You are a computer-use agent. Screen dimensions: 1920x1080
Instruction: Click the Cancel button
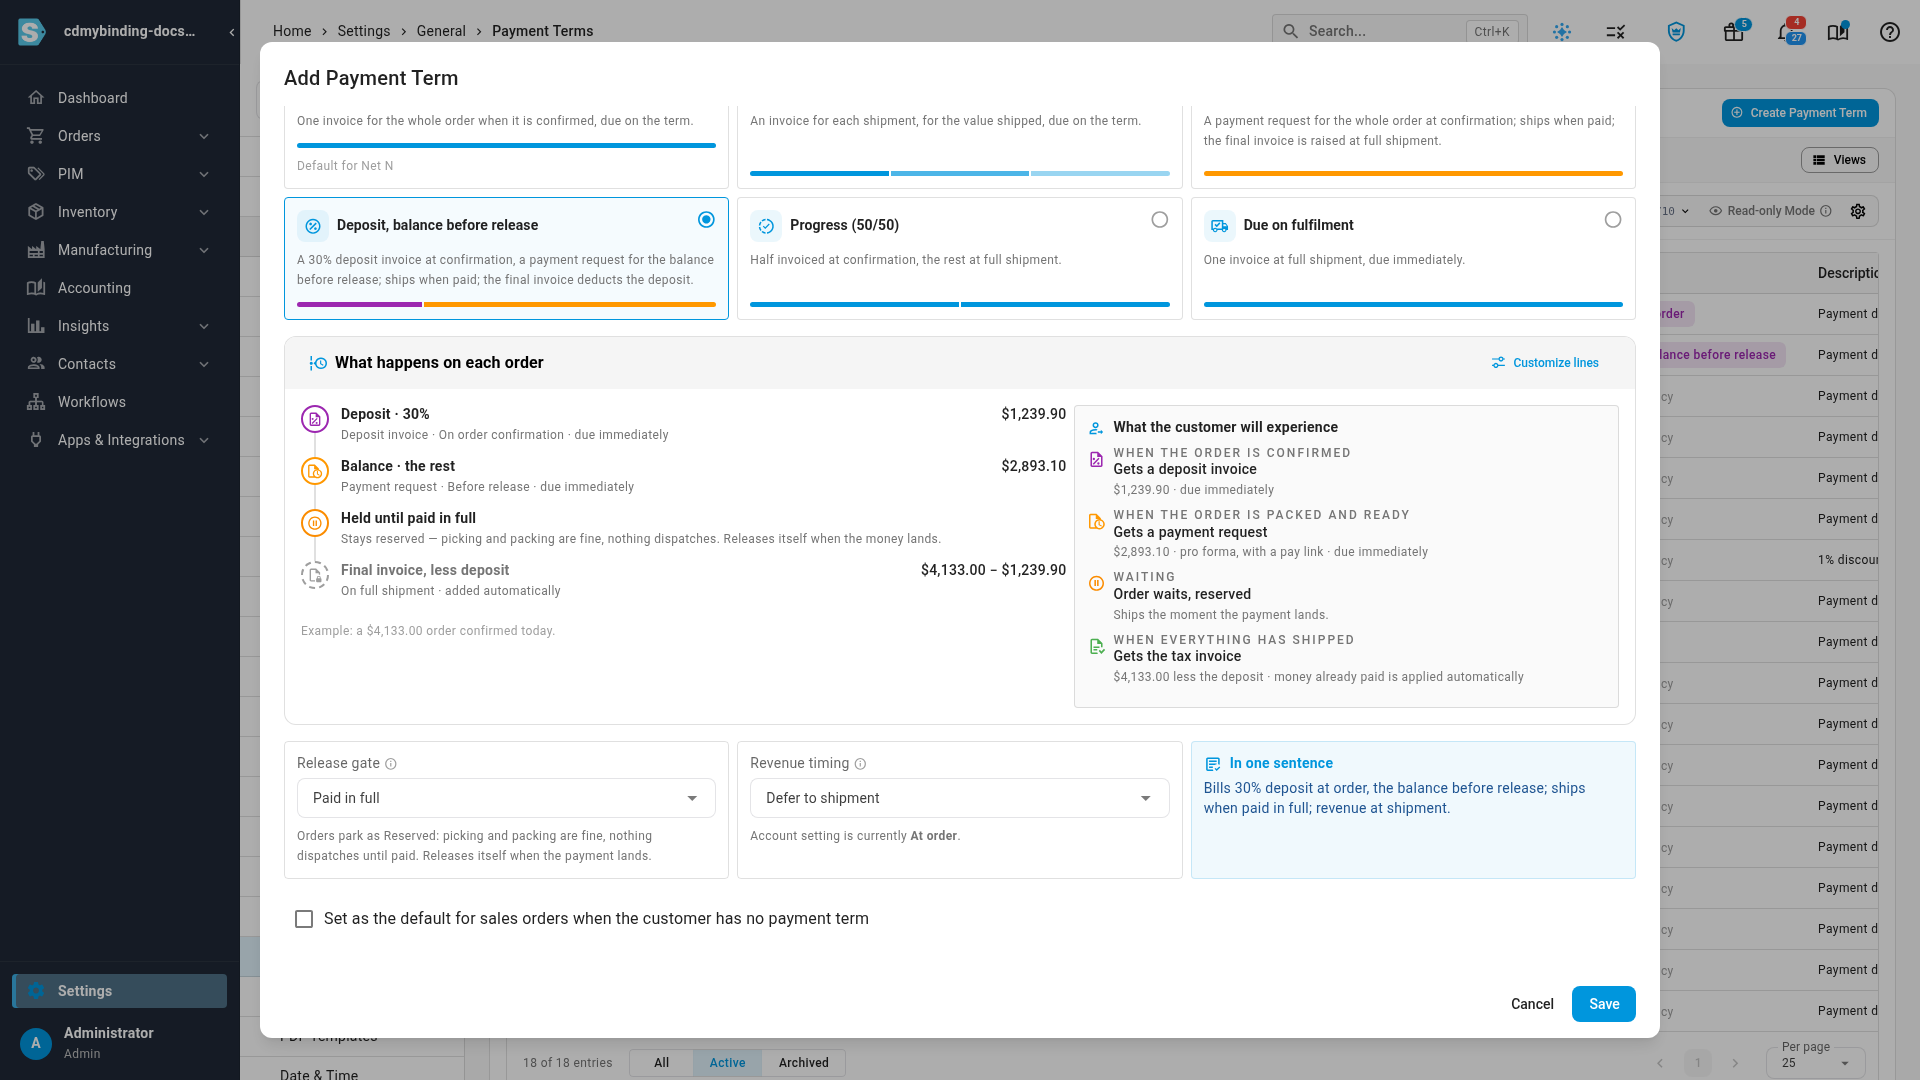[1532, 1004]
